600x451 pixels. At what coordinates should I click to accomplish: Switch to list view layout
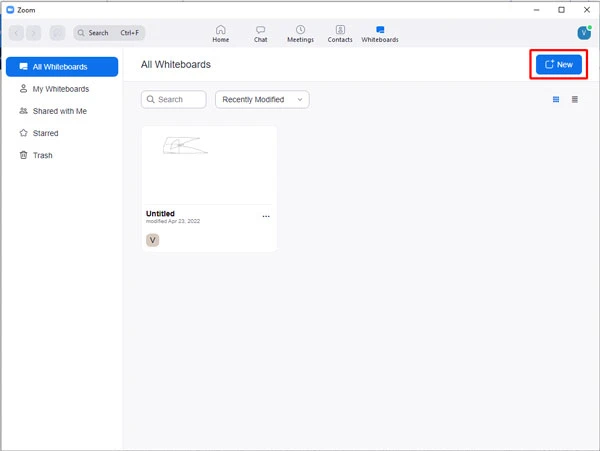(x=575, y=99)
